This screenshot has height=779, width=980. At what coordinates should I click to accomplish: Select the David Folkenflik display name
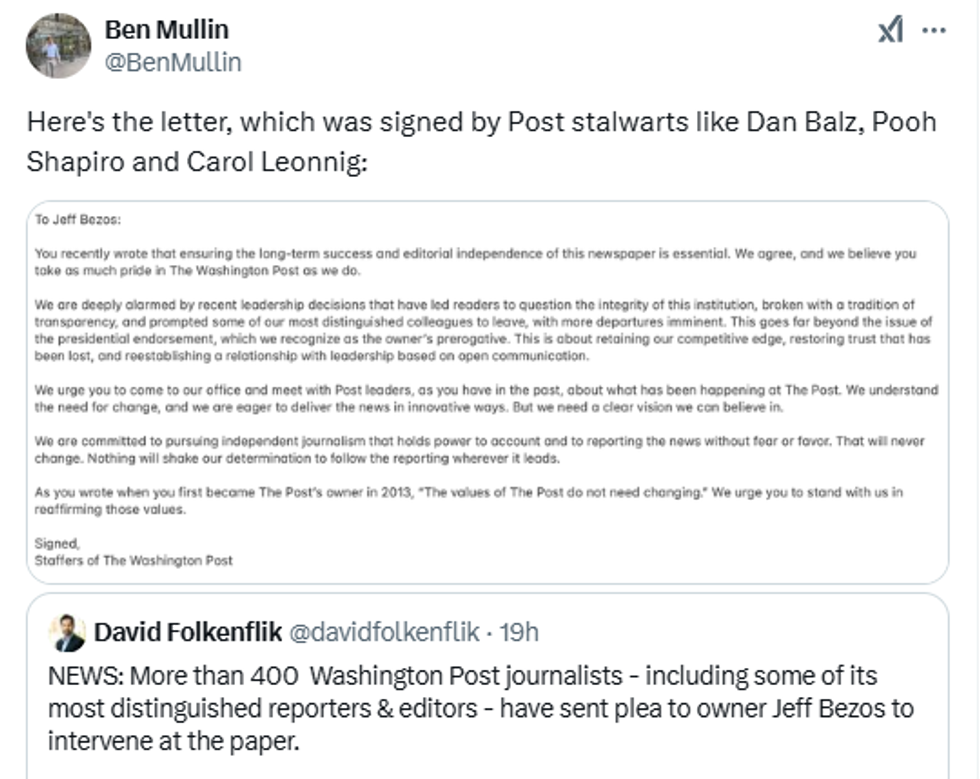(x=187, y=632)
